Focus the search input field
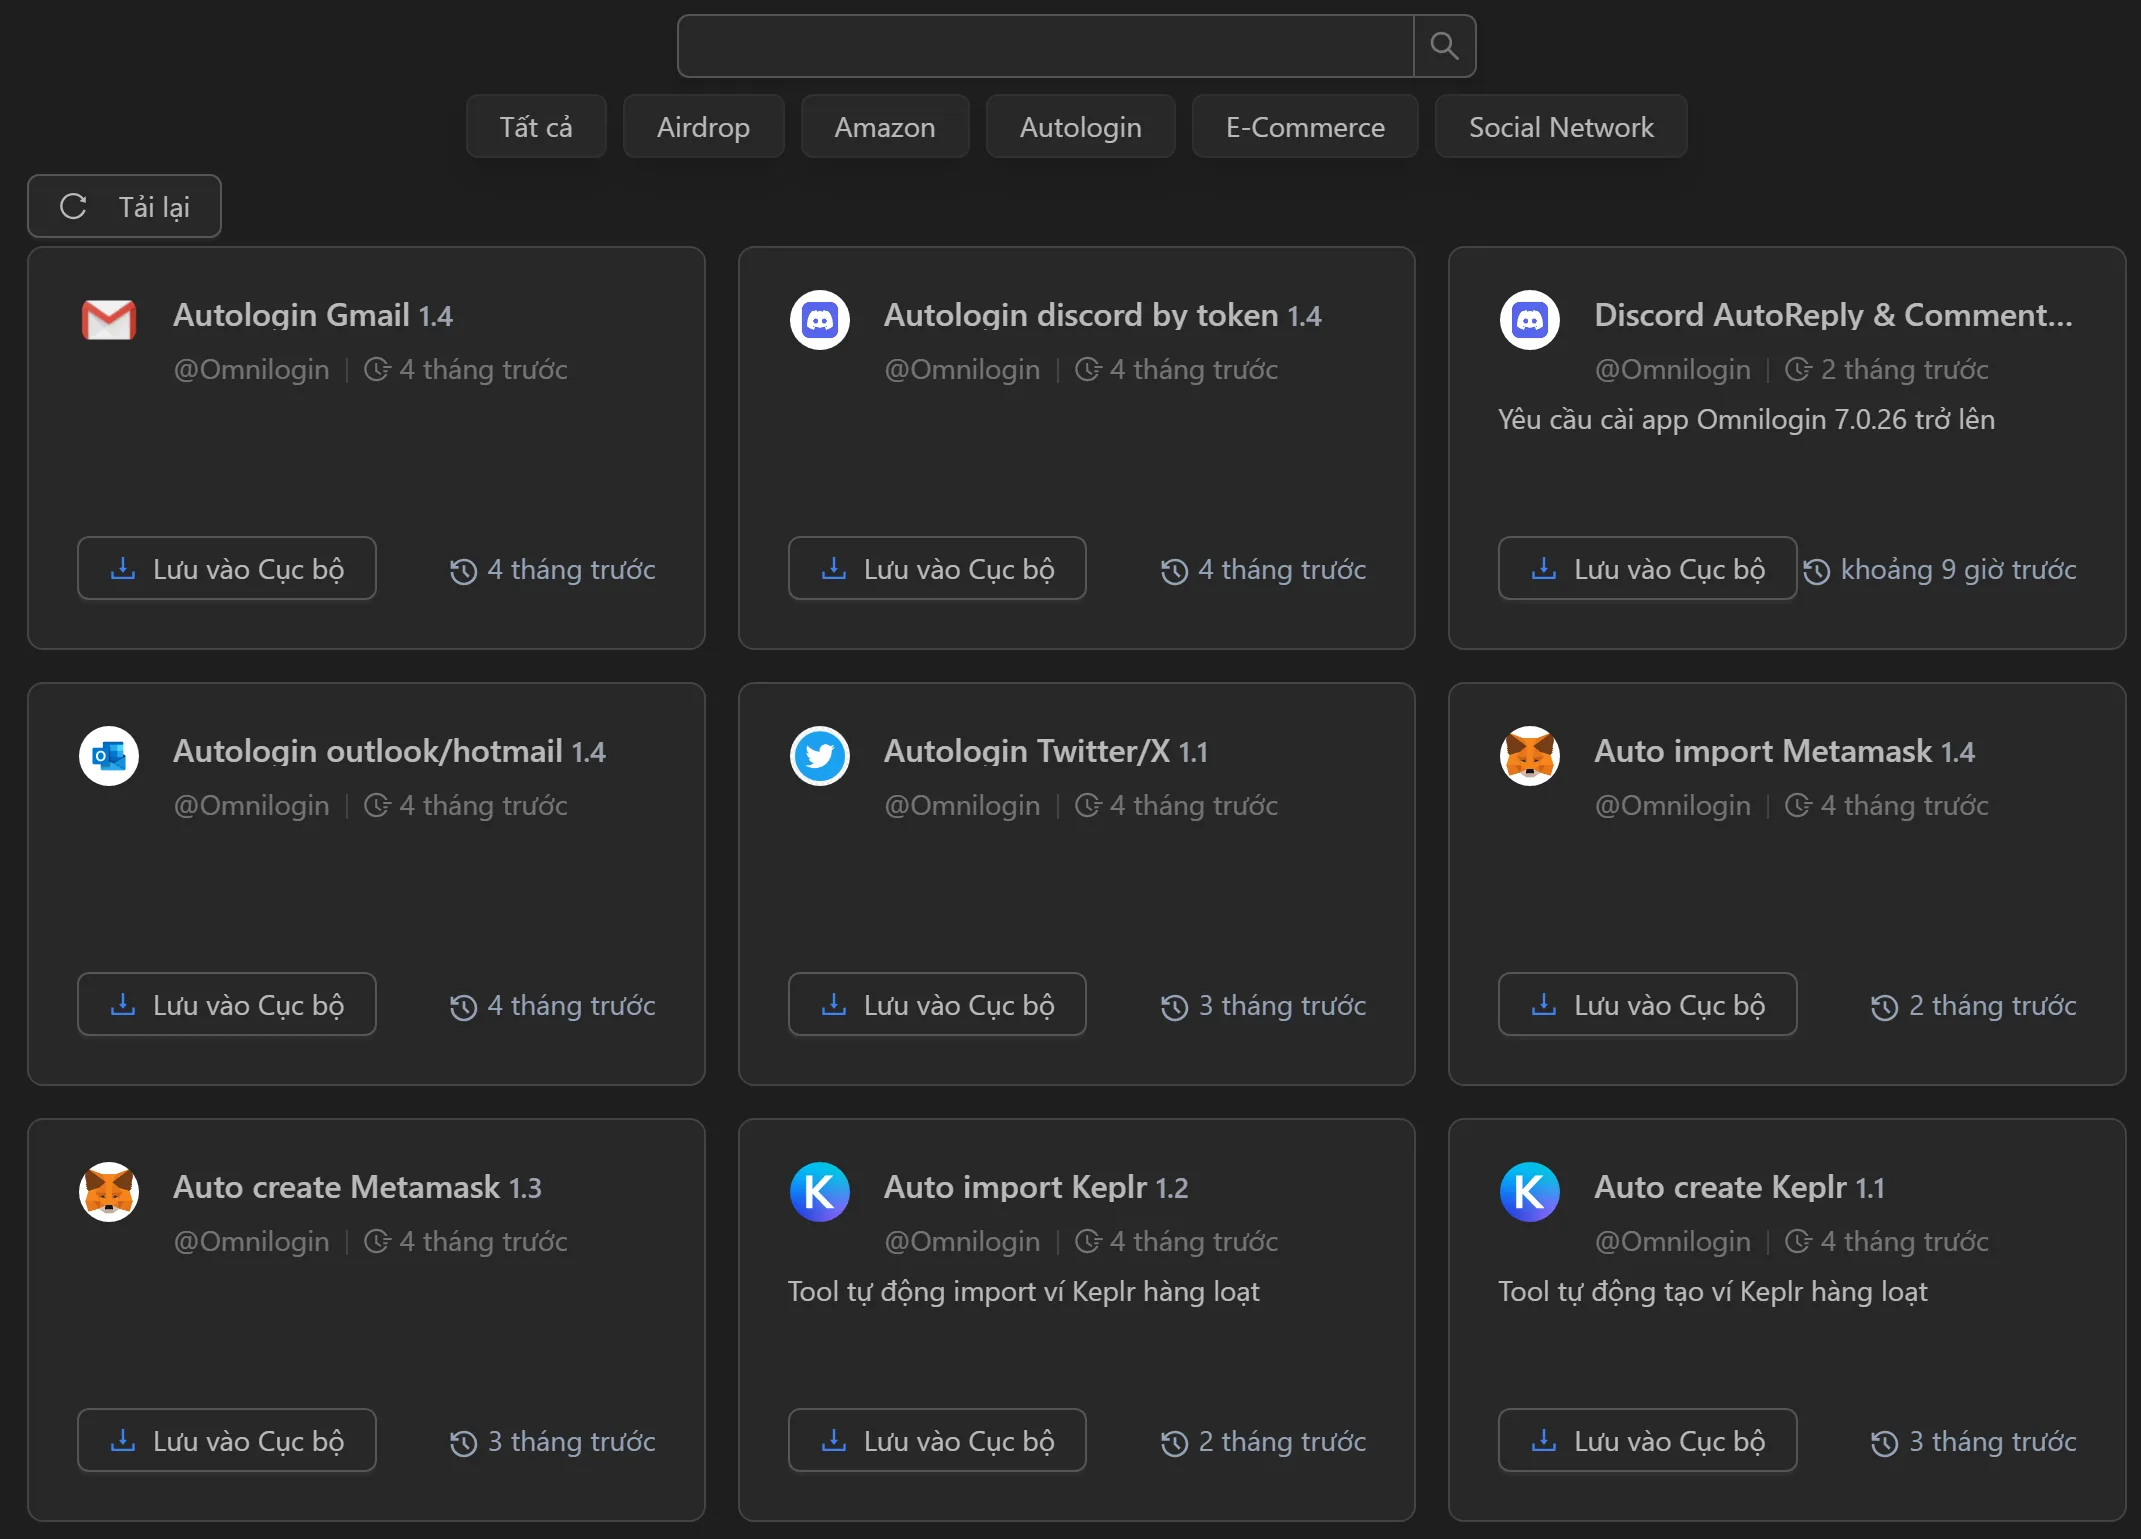 click(1045, 46)
